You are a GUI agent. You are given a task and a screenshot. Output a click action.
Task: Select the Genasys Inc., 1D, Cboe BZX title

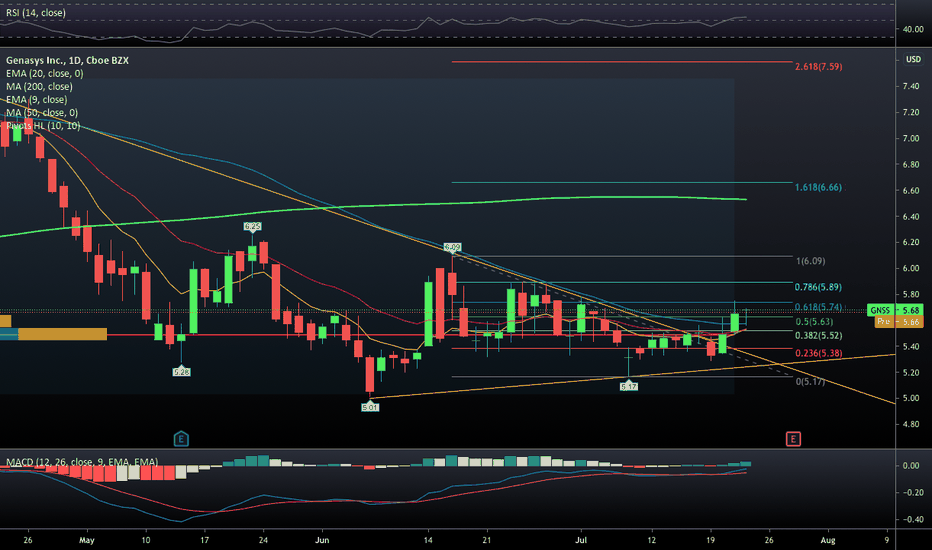click(67, 60)
